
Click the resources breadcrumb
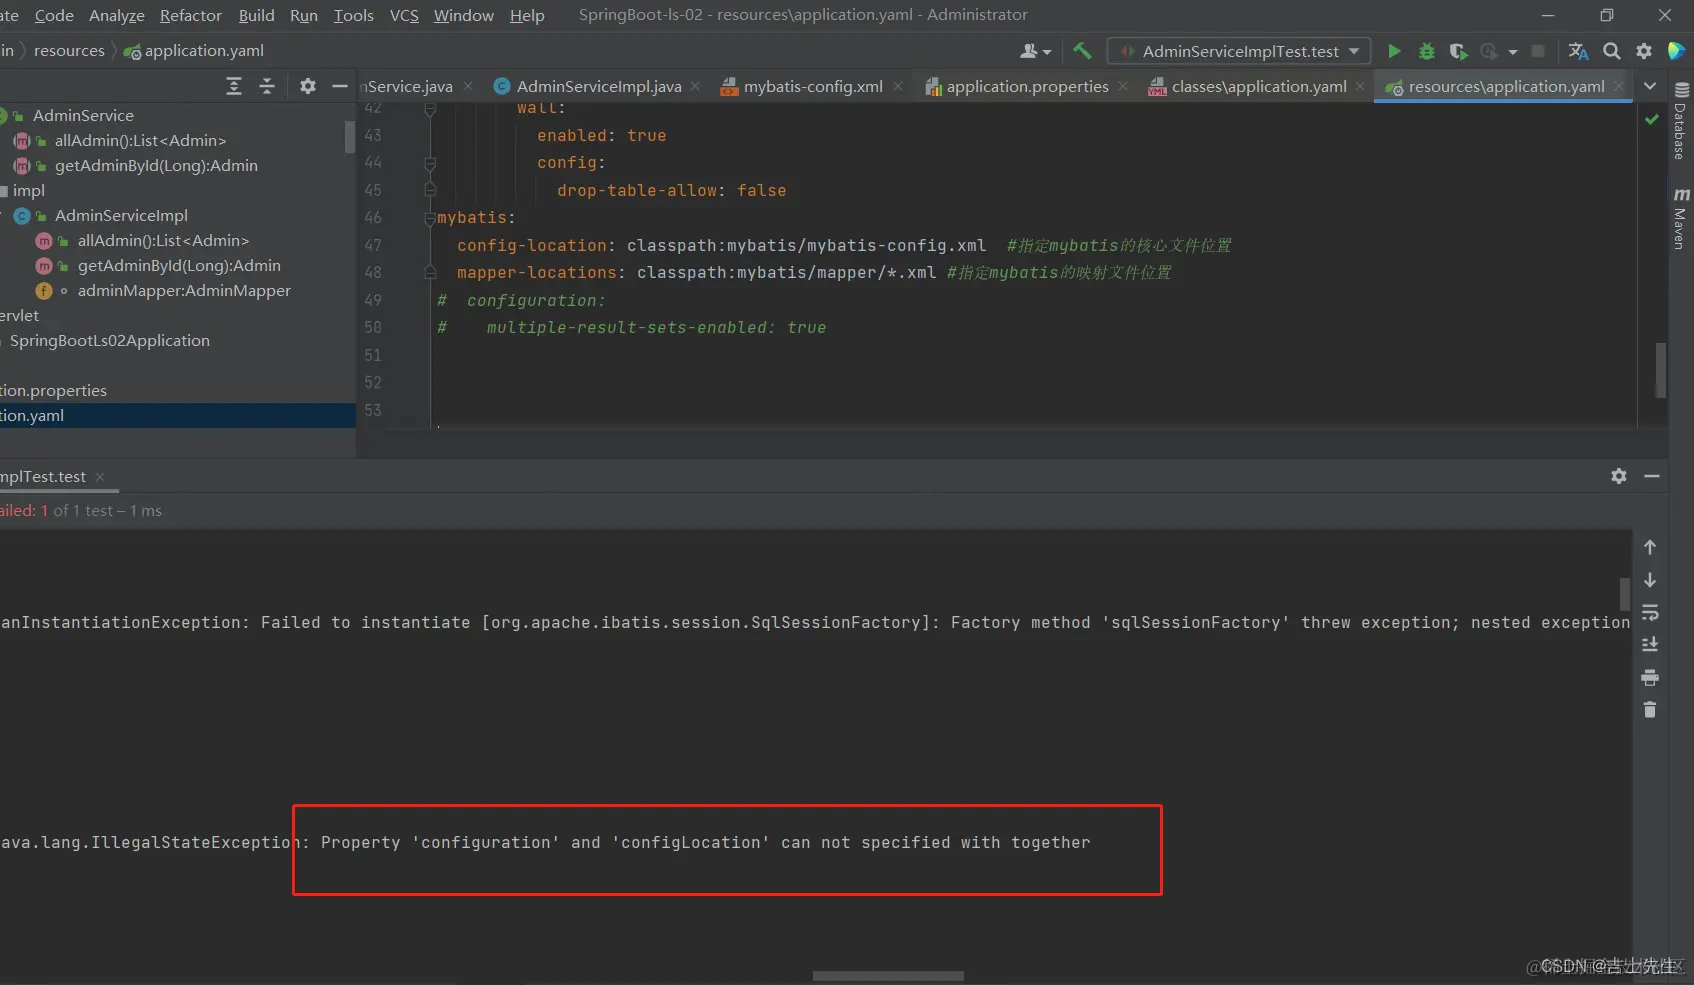[69, 51]
